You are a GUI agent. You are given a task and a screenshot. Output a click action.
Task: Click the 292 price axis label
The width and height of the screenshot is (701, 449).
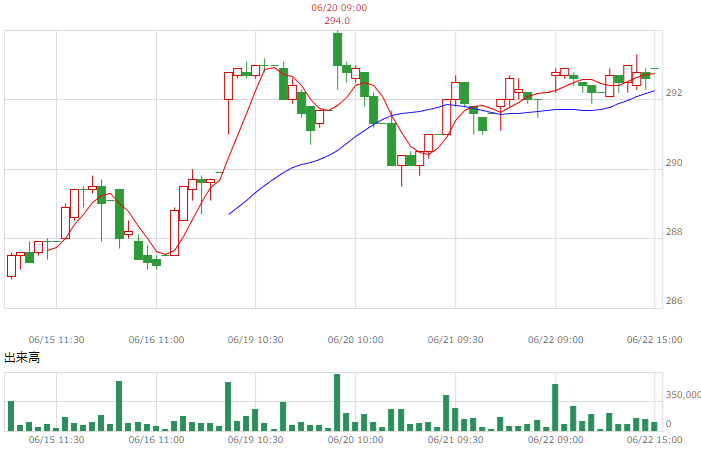[674, 93]
